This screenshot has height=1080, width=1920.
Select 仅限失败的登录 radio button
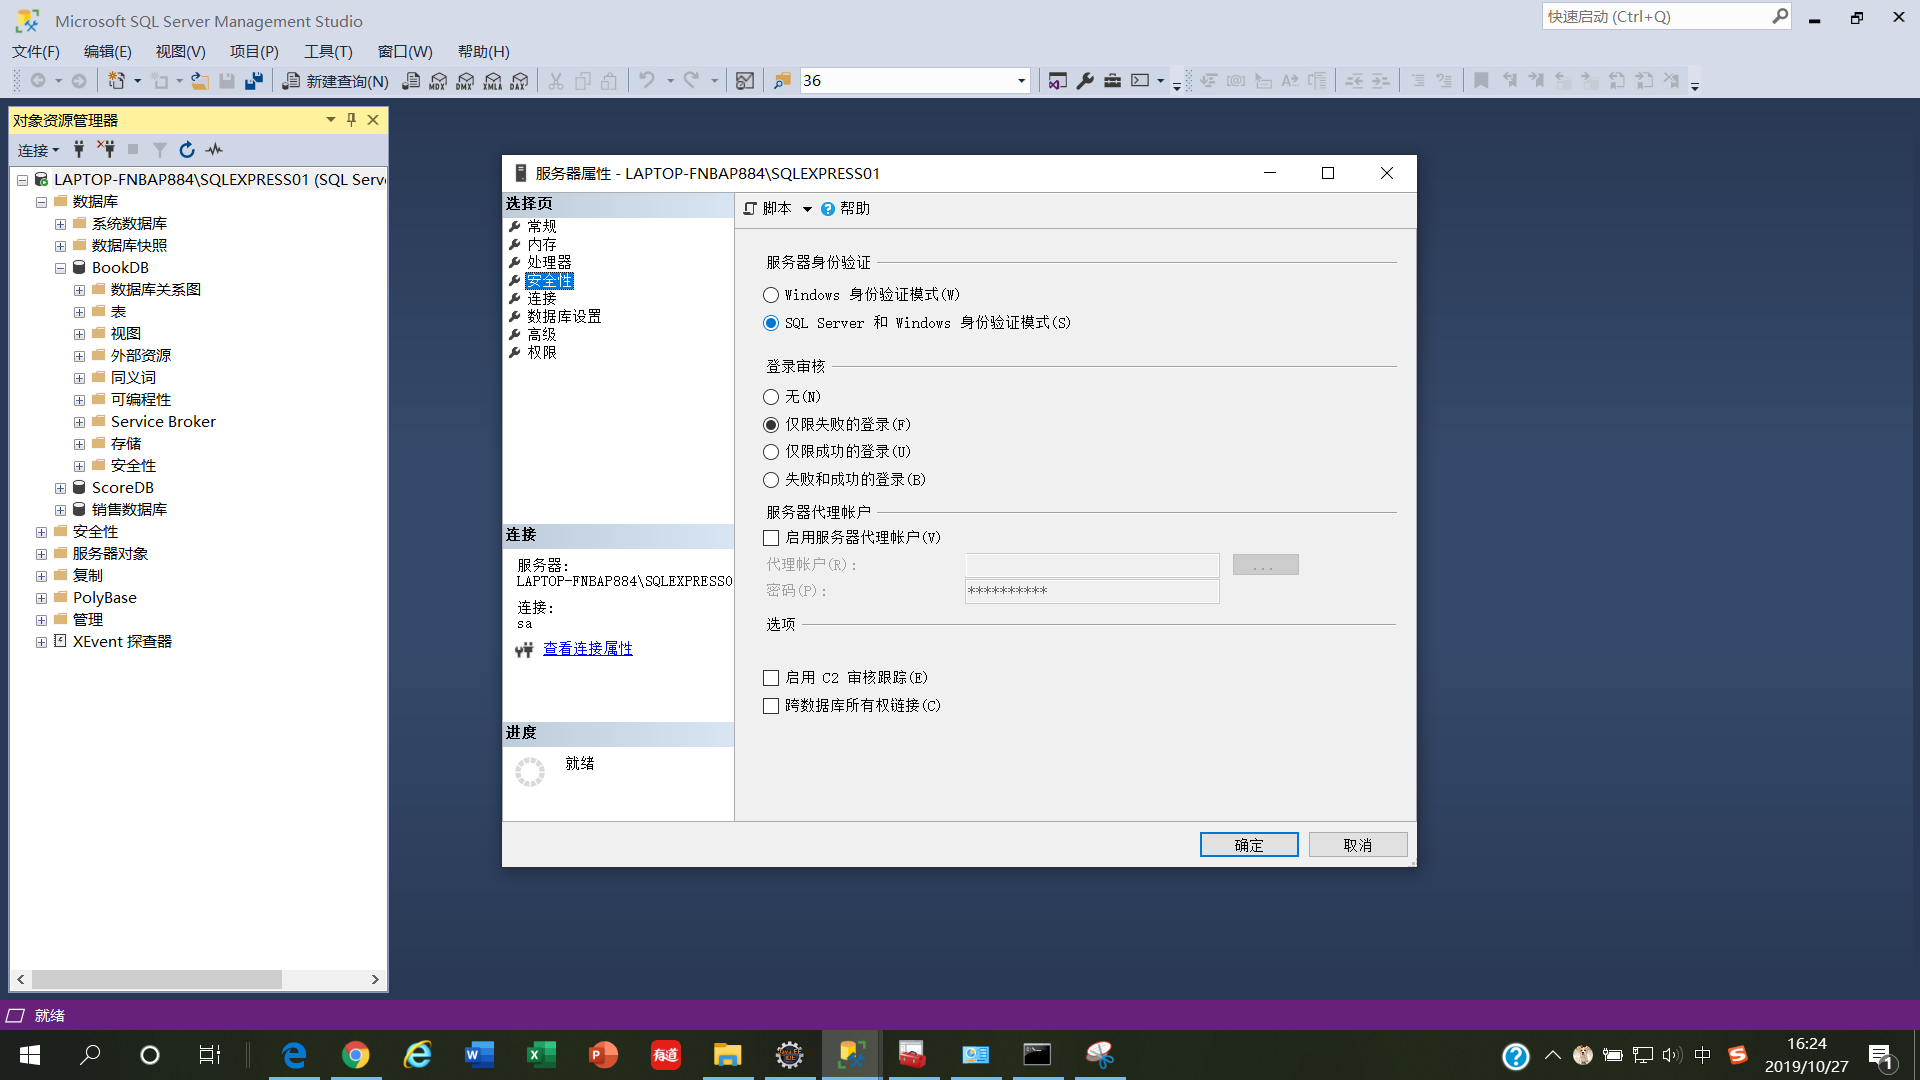(x=771, y=425)
